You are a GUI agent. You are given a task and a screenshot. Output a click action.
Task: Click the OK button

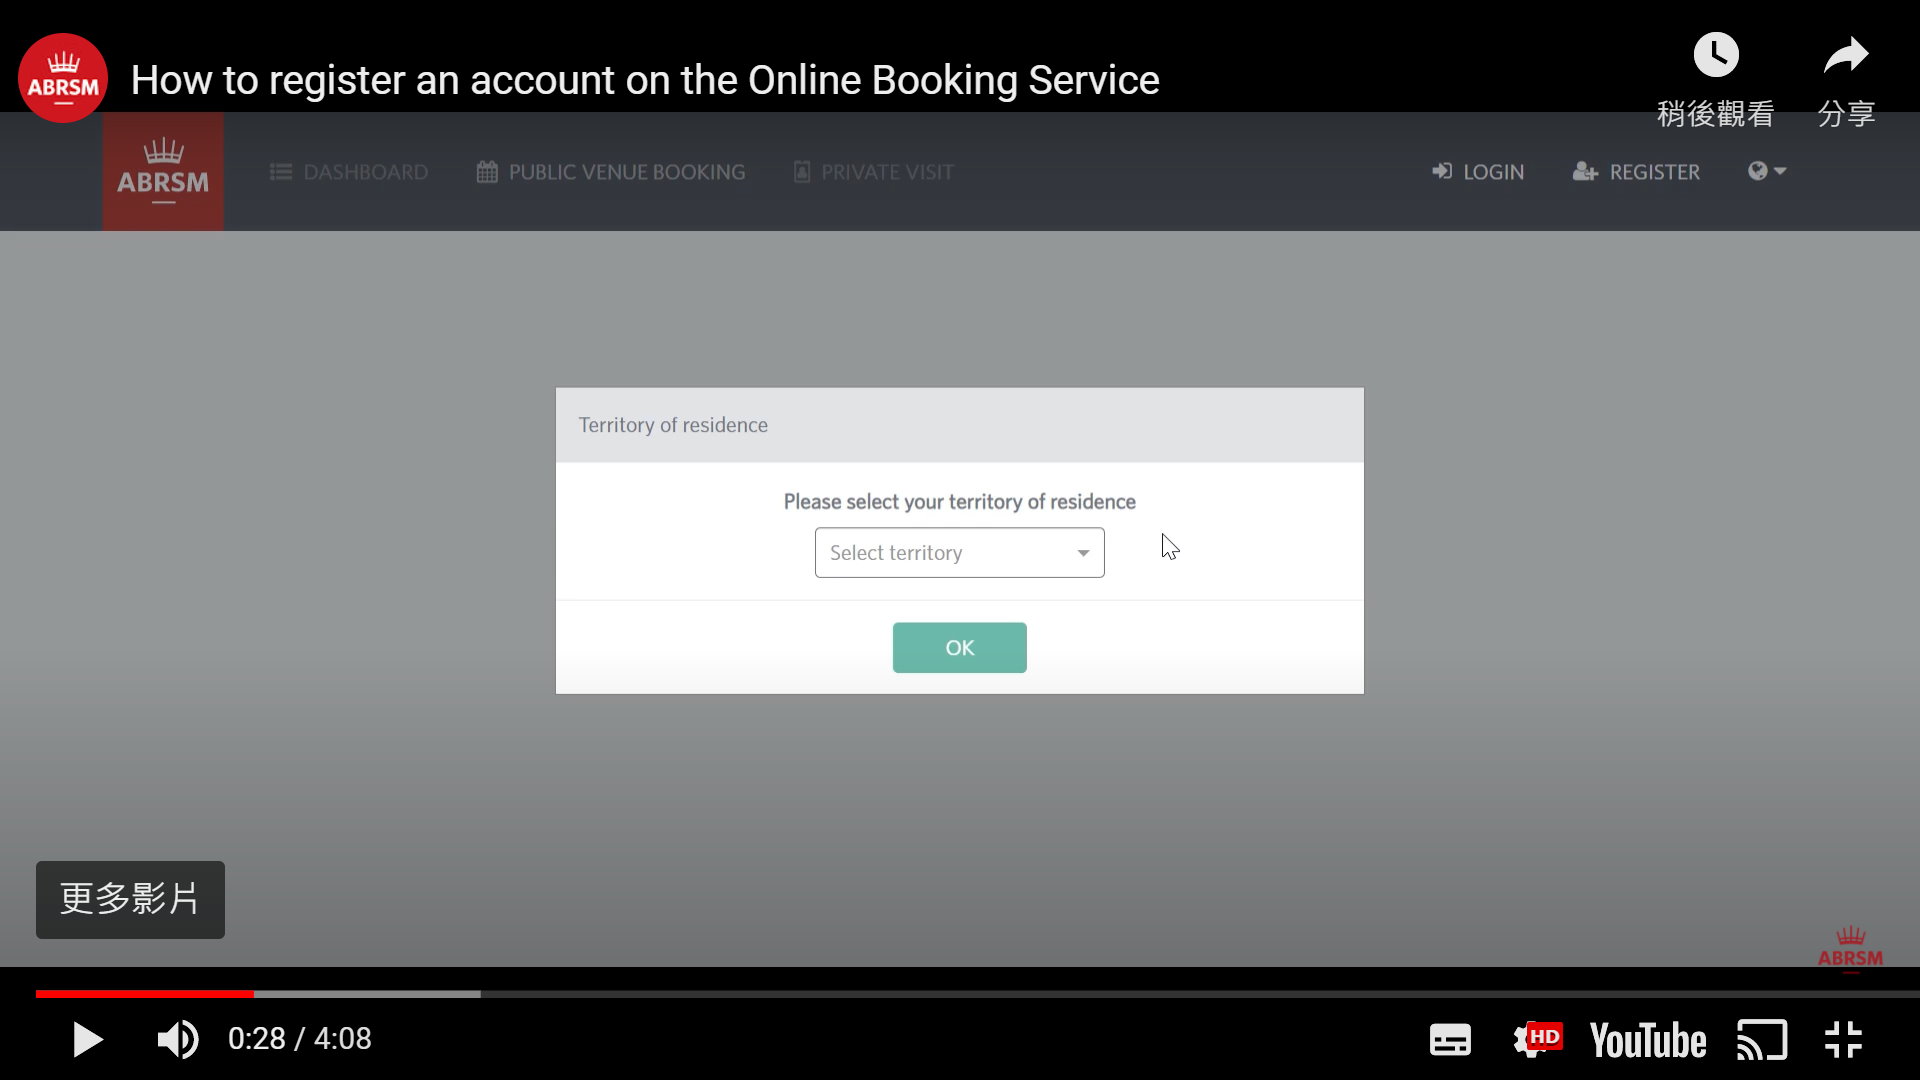959,648
